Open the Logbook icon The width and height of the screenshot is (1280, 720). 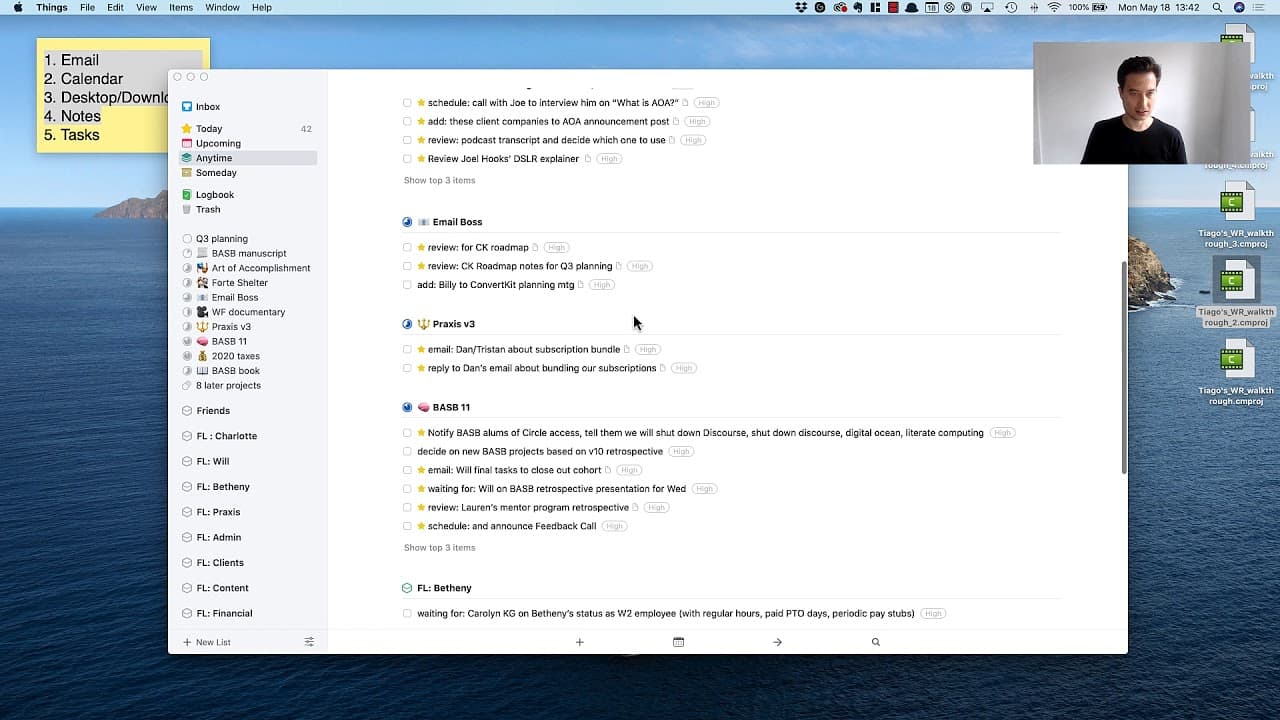point(187,195)
